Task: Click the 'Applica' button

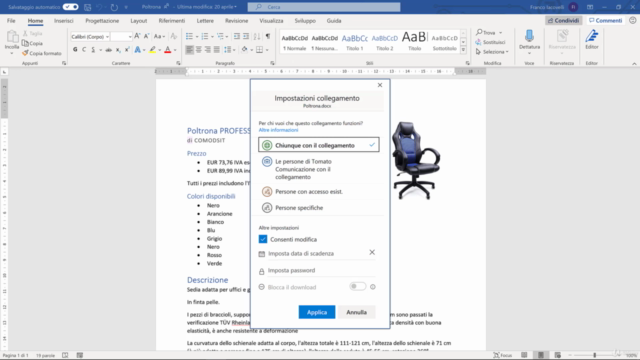Action: 317,312
